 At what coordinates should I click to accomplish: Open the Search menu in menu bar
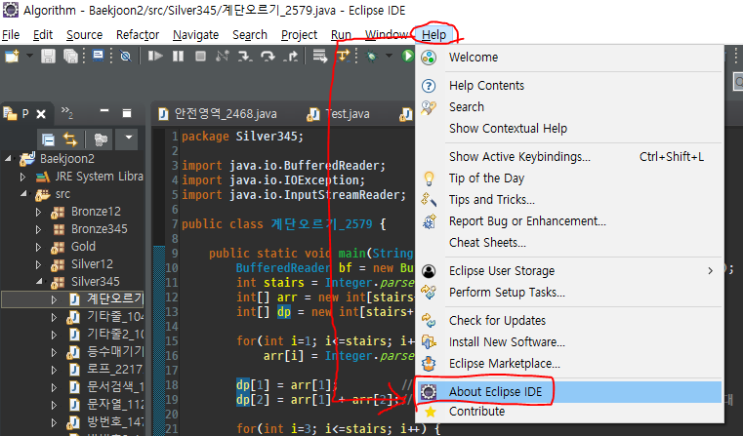pyautogui.click(x=250, y=35)
